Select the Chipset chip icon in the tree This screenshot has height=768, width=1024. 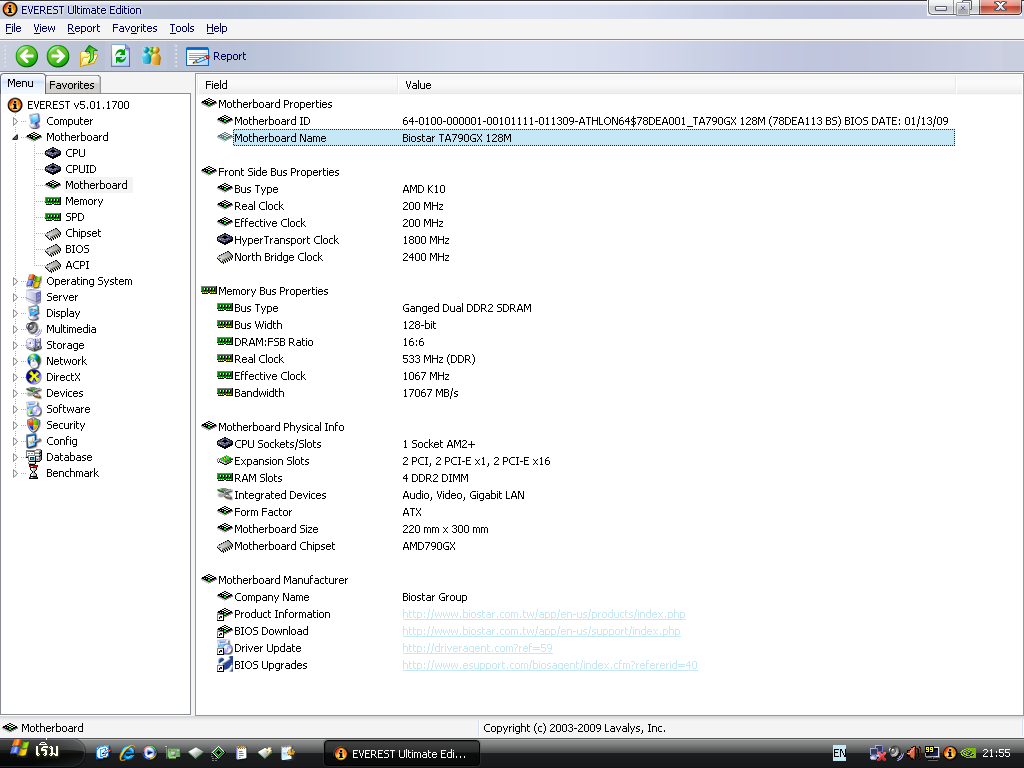coord(53,233)
